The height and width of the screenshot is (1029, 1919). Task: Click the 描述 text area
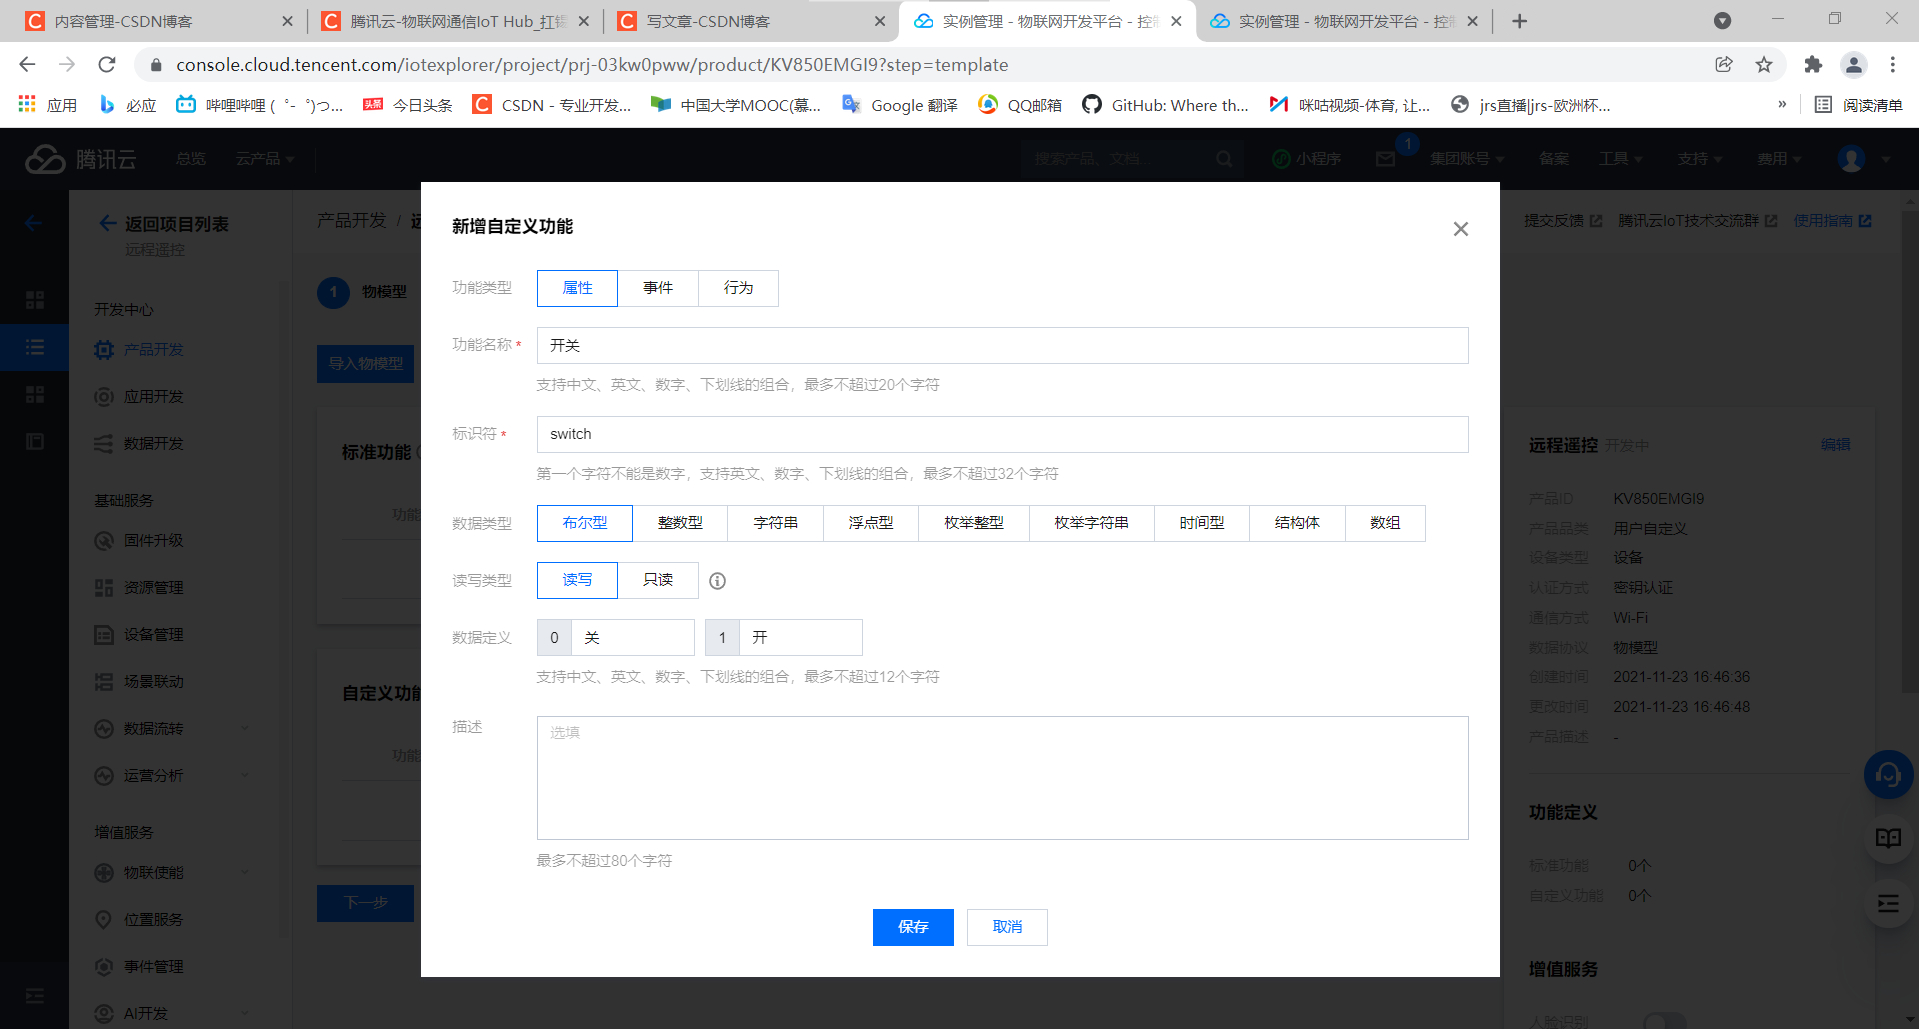1000,778
